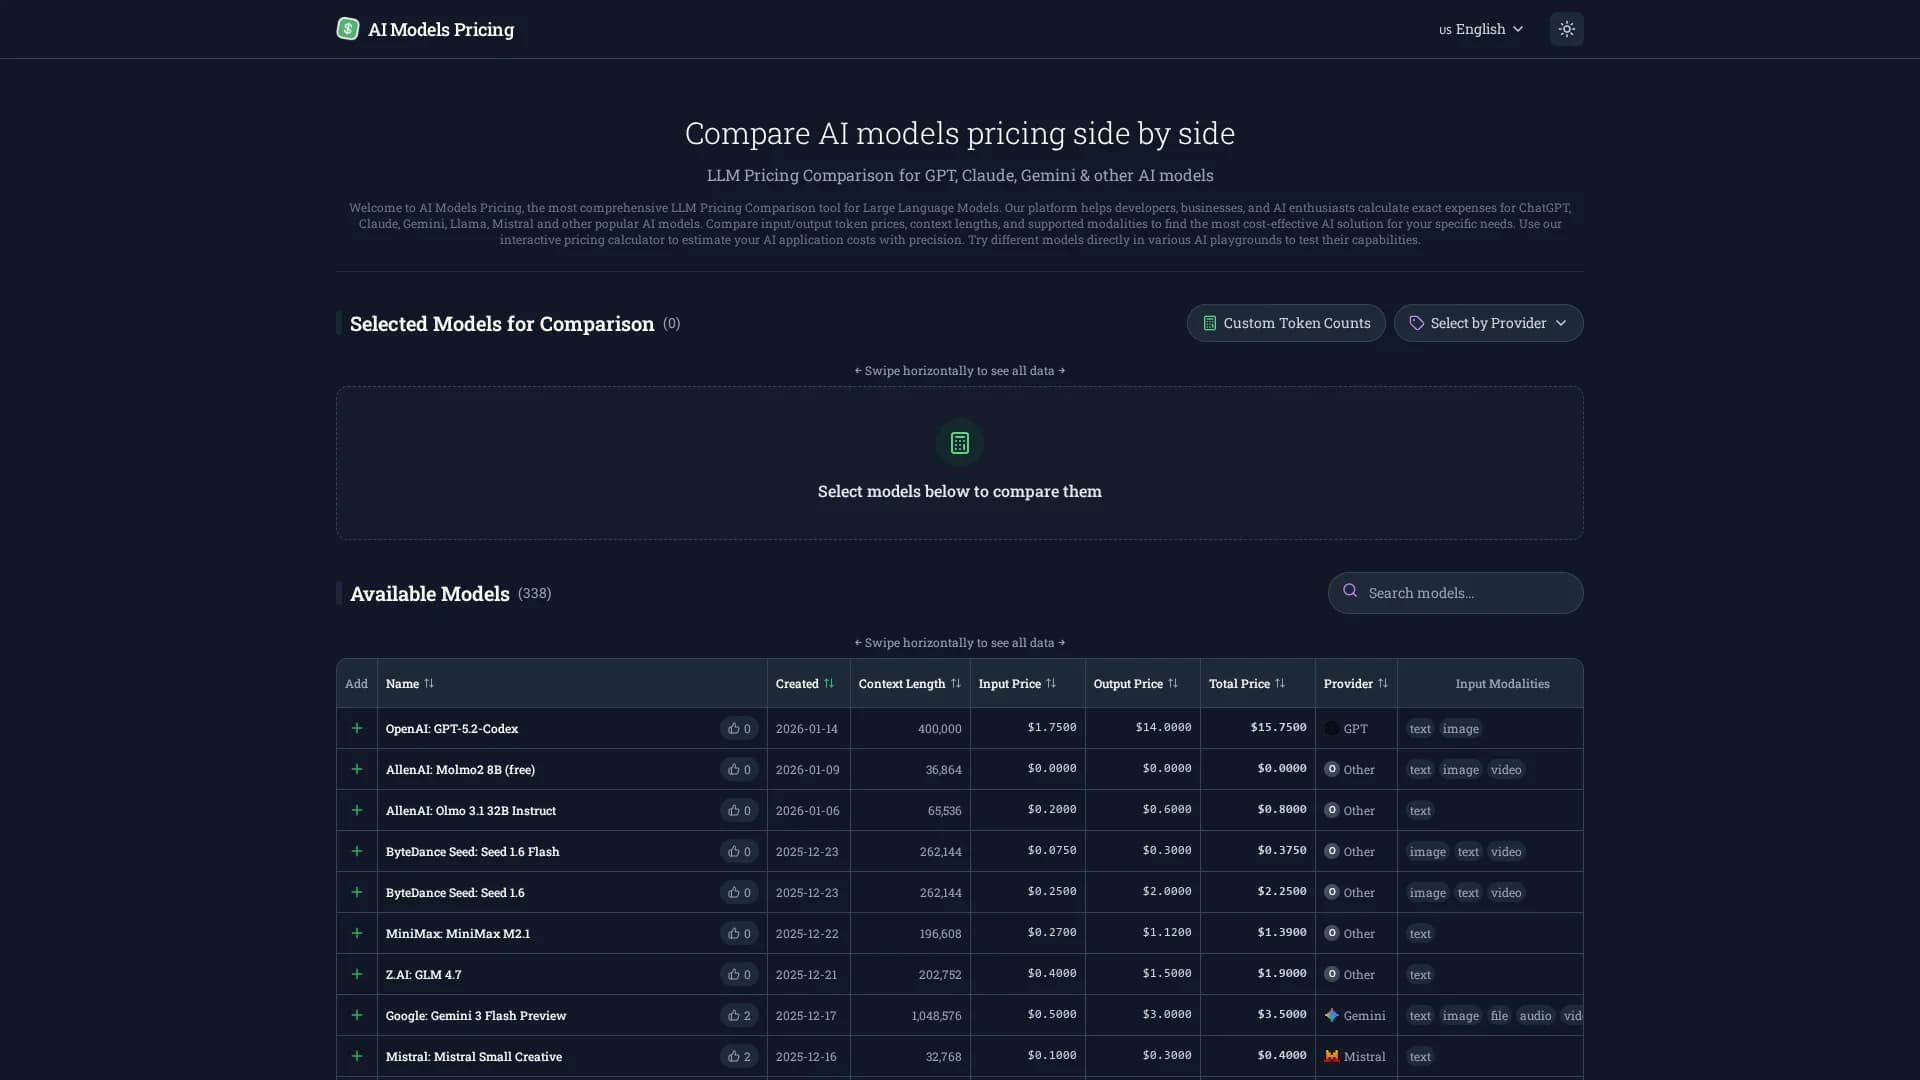Add MiniMax M2.1 to comparison
The height and width of the screenshot is (1080, 1920).
357,933
